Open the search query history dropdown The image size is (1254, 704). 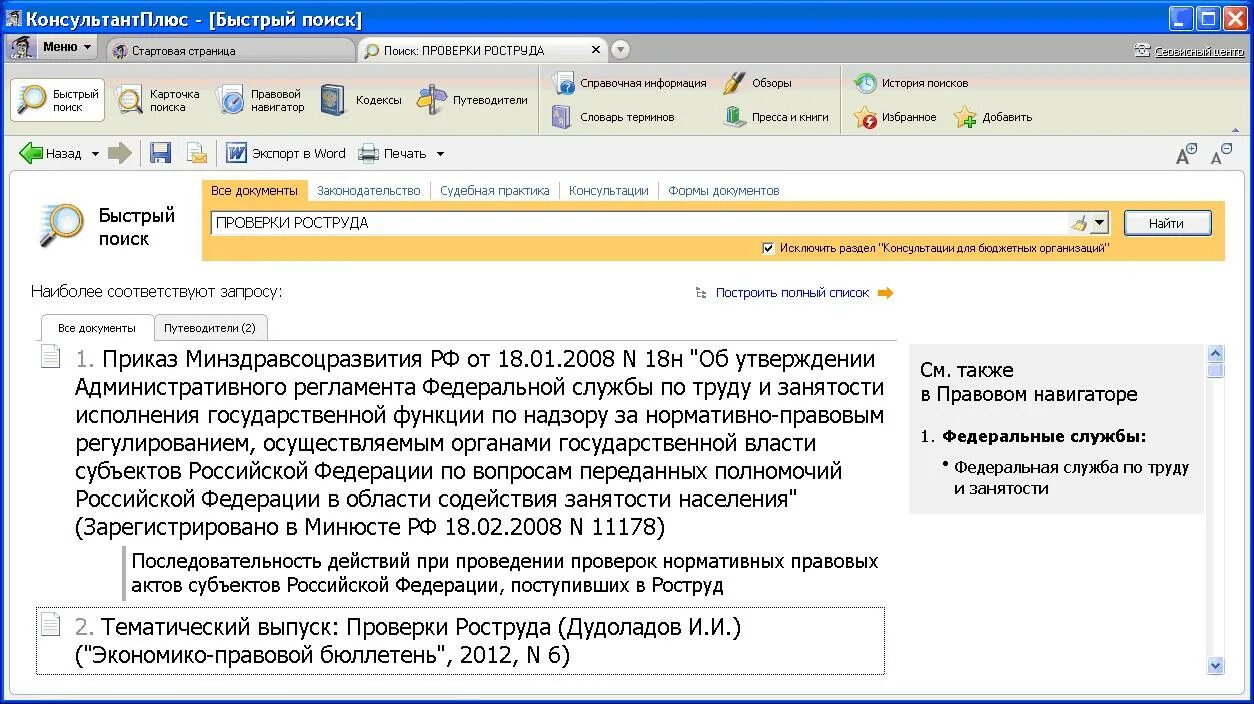click(1099, 223)
